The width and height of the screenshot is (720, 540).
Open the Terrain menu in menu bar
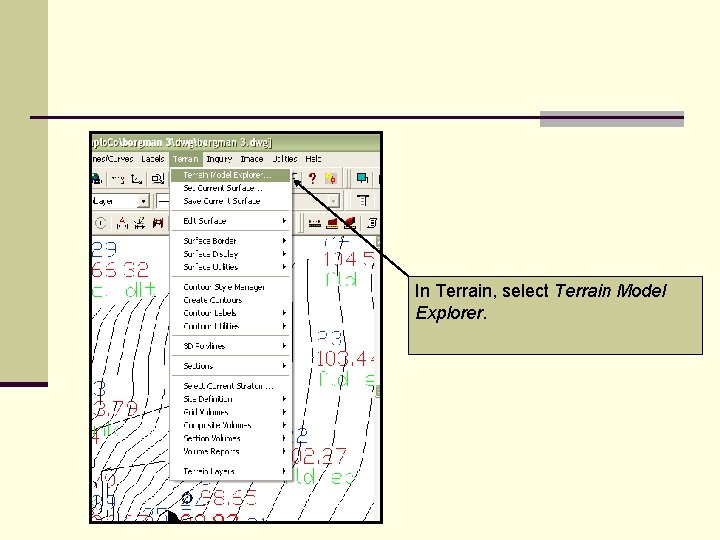click(186, 159)
